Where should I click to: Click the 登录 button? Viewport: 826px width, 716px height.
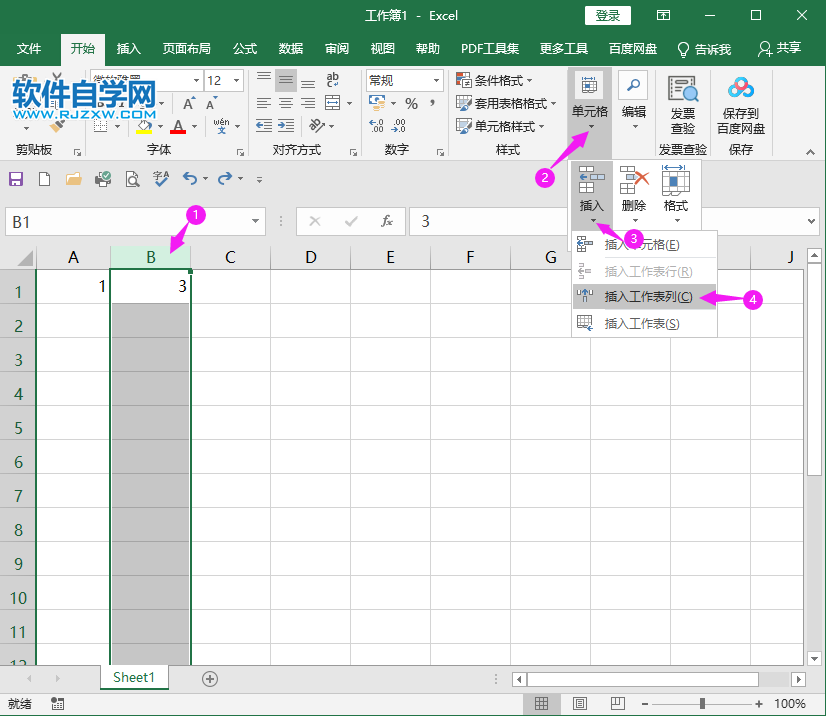pos(607,15)
